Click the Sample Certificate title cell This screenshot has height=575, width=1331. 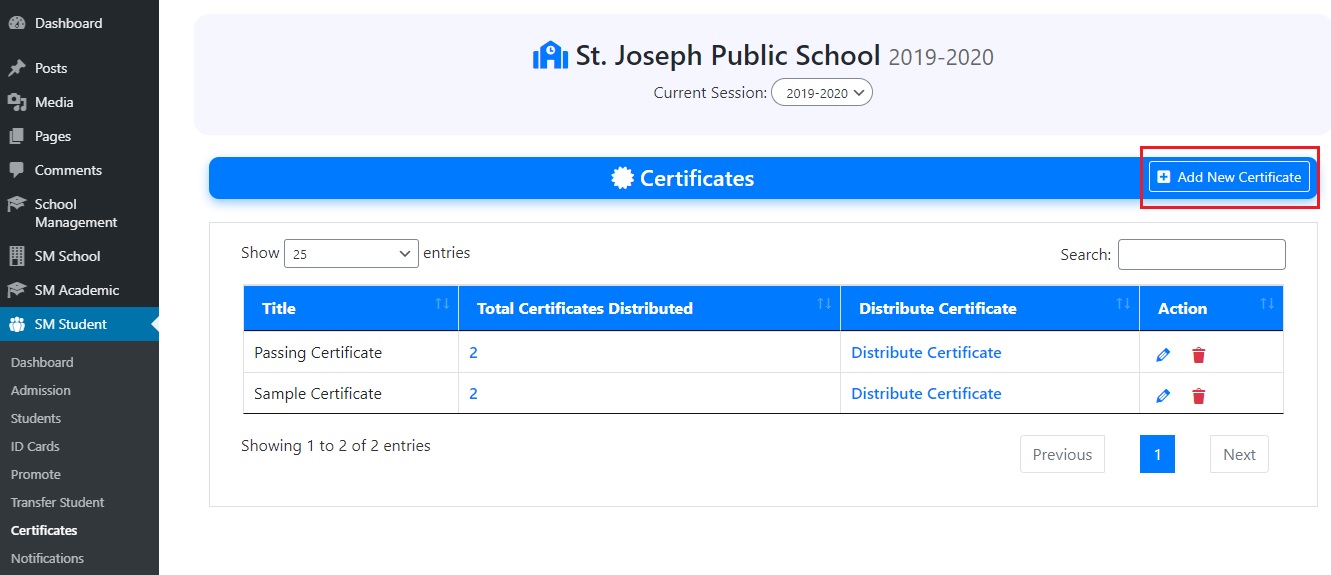(x=351, y=393)
